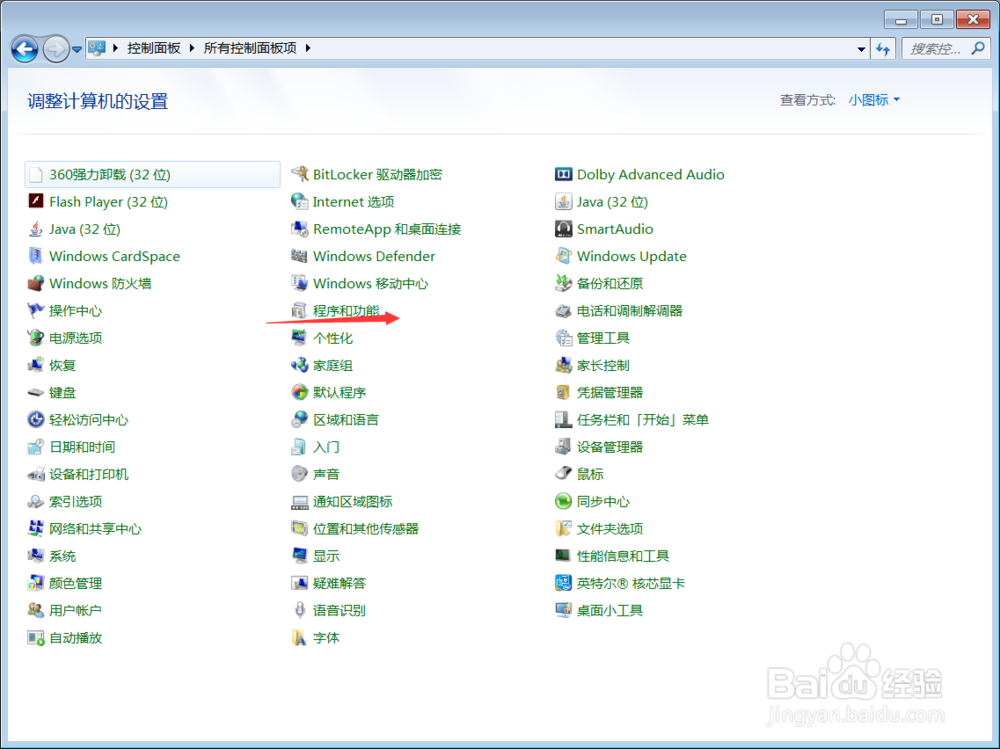
Task: Open the 疑难解答 link
Action: point(339,583)
